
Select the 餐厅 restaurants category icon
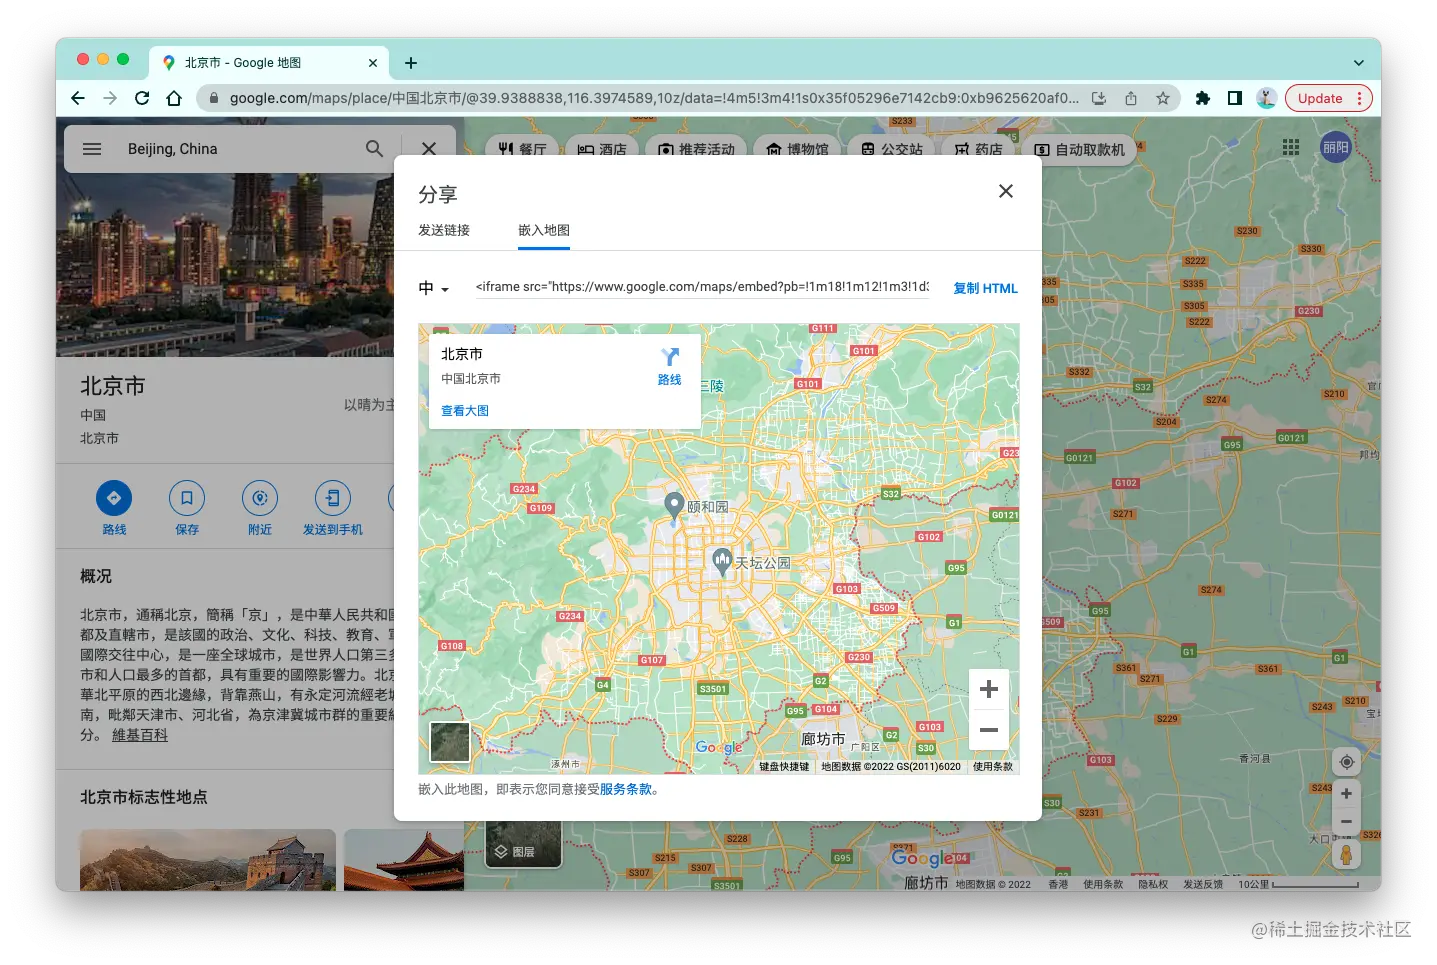[x=504, y=149]
